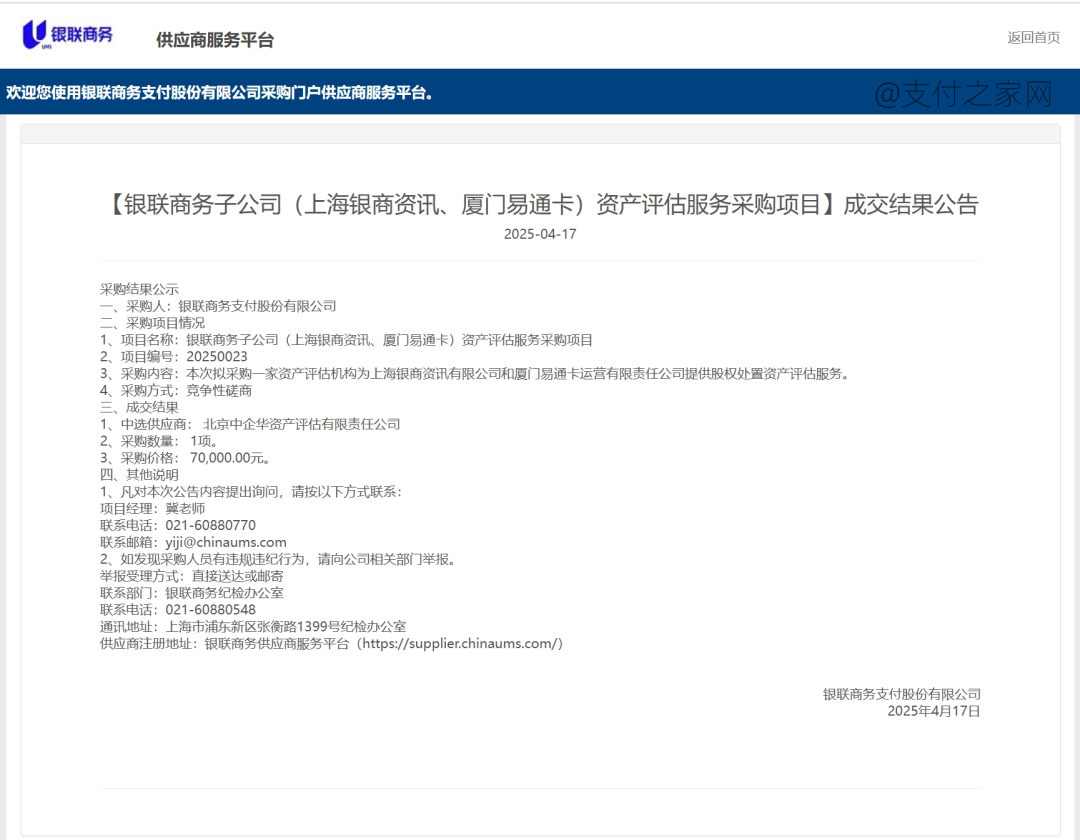Click the 联系部门 银联商务纪检办公室 line
This screenshot has height=840, width=1080.
click(x=191, y=593)
